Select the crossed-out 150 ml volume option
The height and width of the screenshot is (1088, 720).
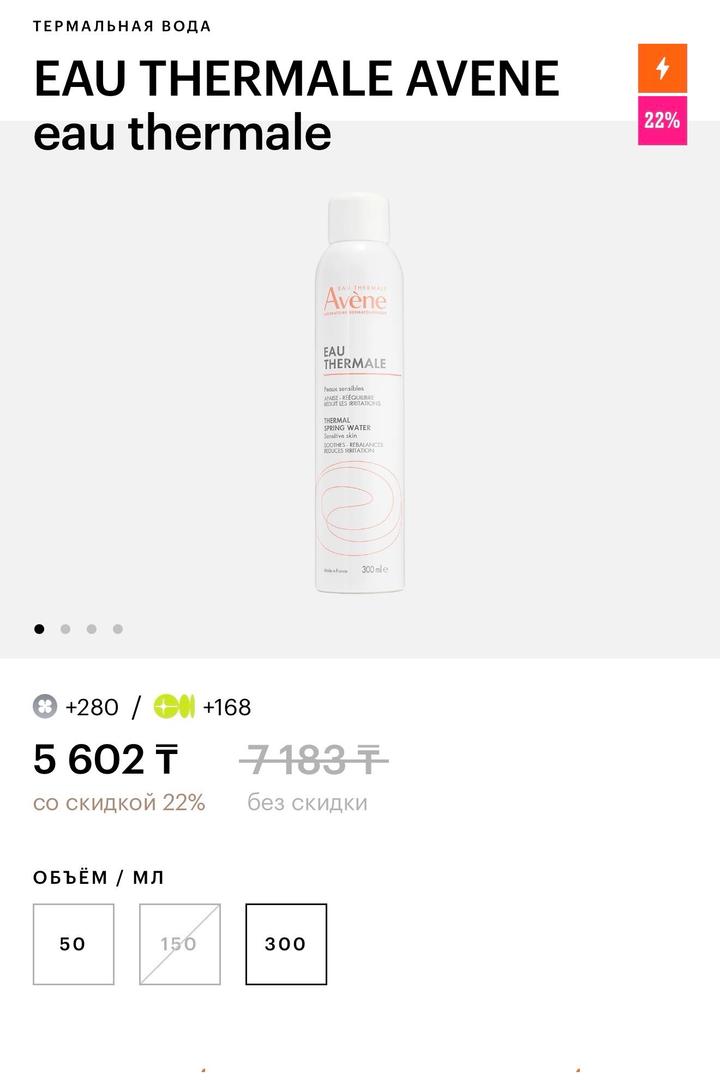click(180, 944)
